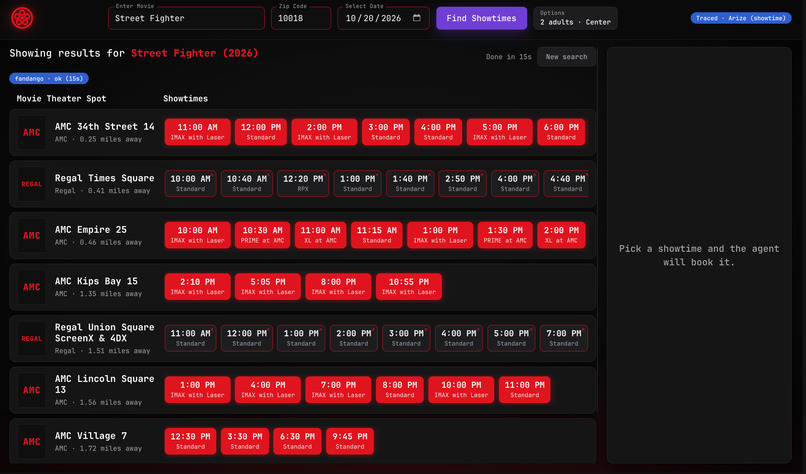The width and height of the screenshot is (806, 474).
Task: Select 1:40 PM Standard at Regal Times Square
Action: pos(410,184)
